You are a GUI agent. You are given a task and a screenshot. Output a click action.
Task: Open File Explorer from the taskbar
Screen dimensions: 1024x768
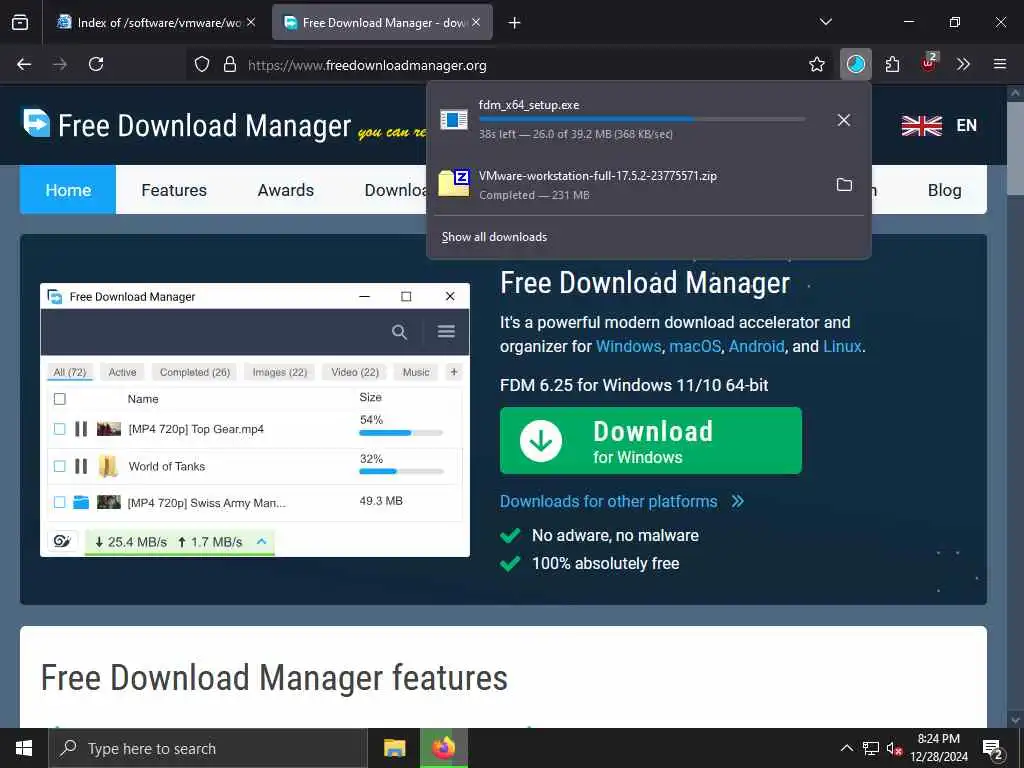click(394, 748)
